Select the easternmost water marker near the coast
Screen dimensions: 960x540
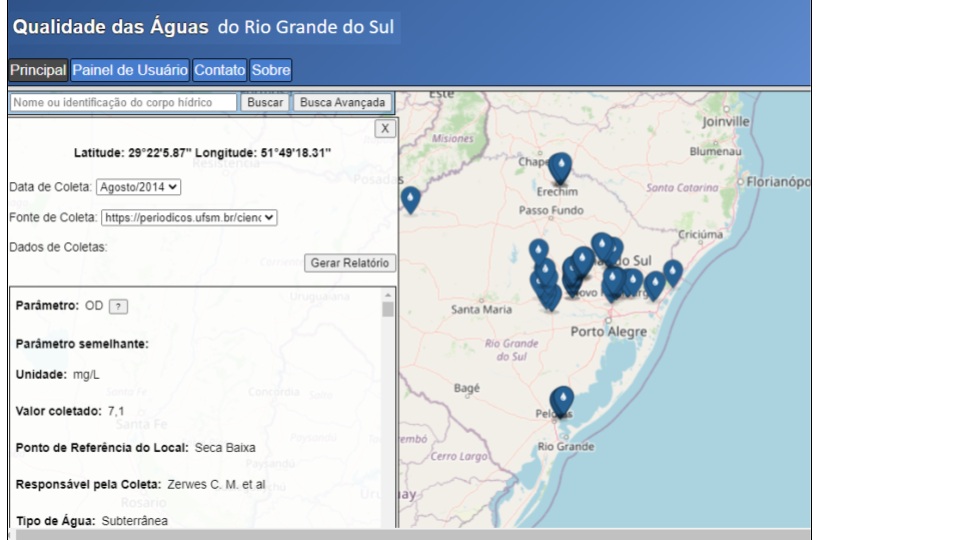tap(673, 273)
